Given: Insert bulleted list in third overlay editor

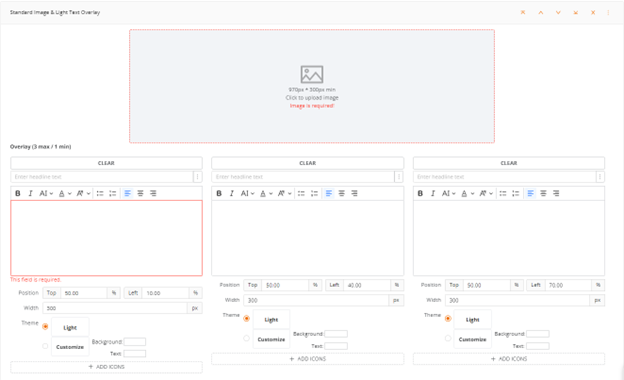Looking at the screenshot, I should (x=503, y=193).
